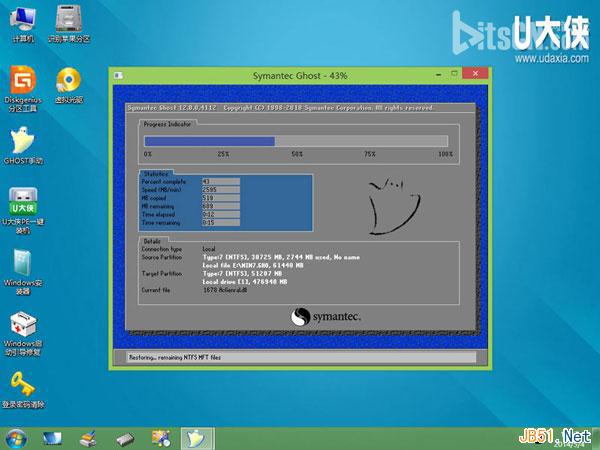Image resolution: width=600 pixels, height=450 pixels.
Task: Open the 识别苹果分区 drive icon
Action: (69, 24)
